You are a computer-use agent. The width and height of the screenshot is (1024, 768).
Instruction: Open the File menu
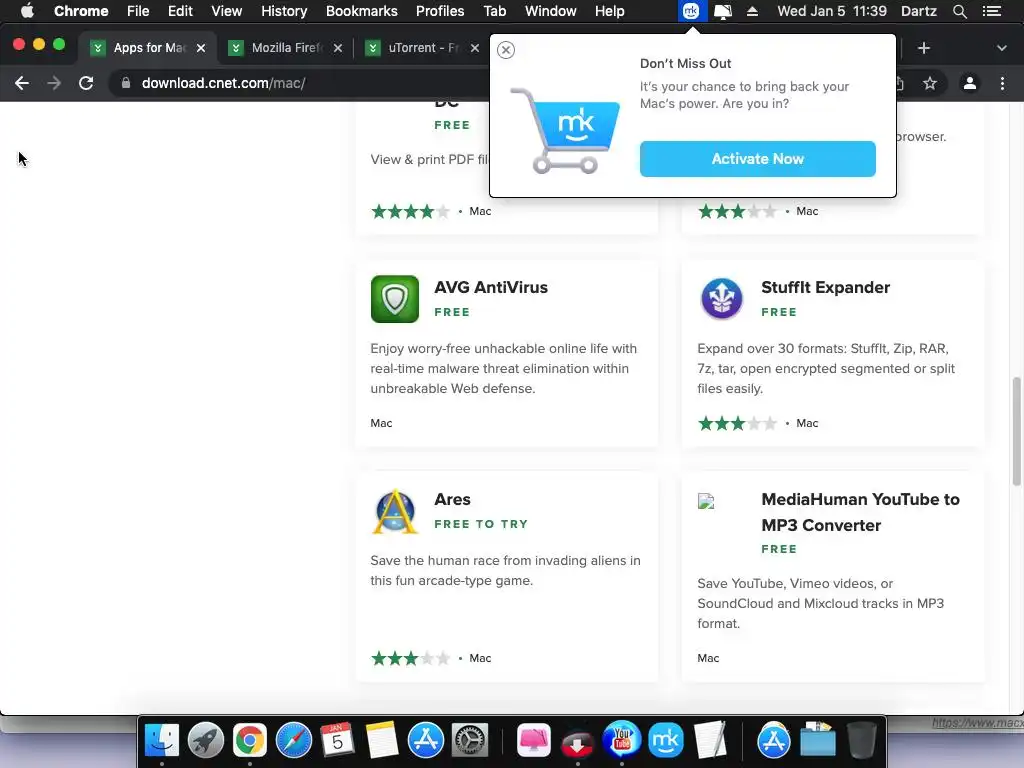click(138, 11)
